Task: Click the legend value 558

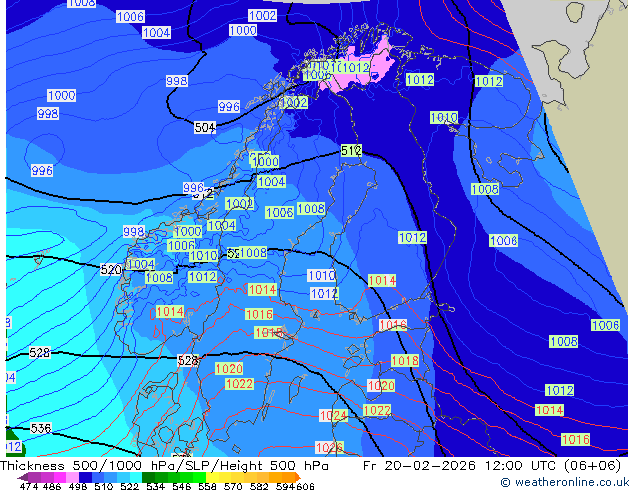Action: coord(207,486)
